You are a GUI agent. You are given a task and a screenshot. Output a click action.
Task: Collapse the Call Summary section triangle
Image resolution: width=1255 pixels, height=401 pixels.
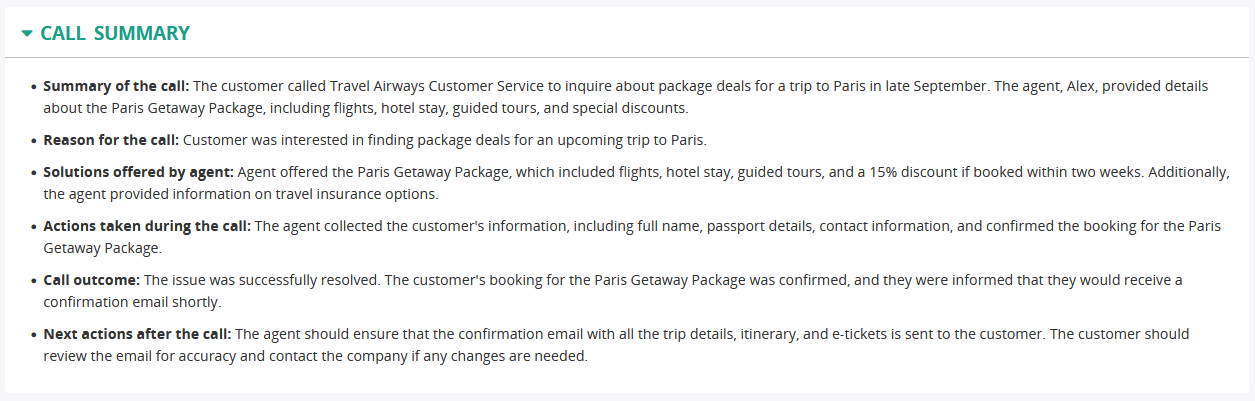(27, 34)
